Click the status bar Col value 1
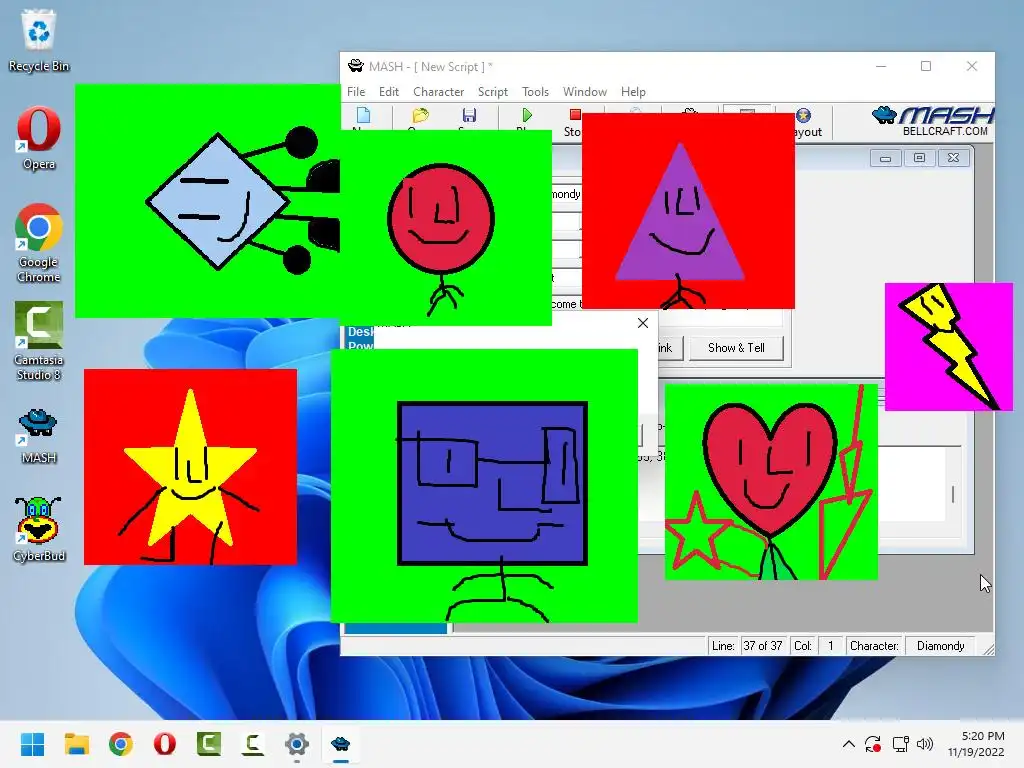The image size is (1024, 768). pyautogui.click(x=830, y=646)
